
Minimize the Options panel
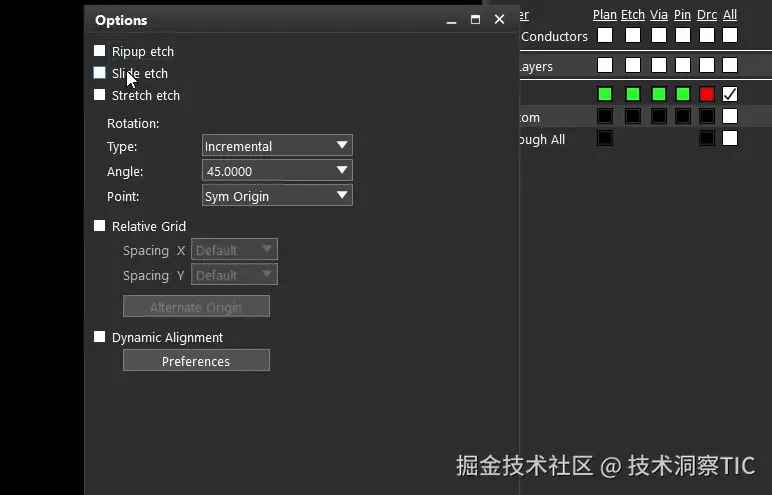tap(451, 20)
